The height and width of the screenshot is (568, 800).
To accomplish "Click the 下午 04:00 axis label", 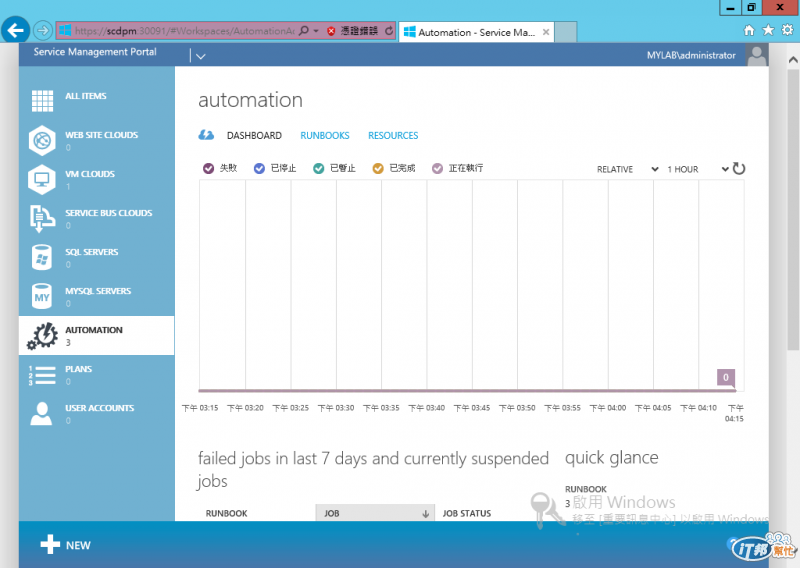I will pos(608,408).
